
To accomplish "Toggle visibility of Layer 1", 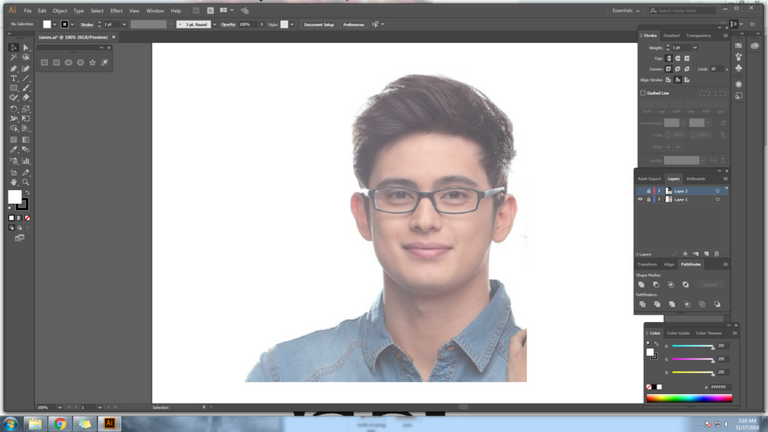I will click(x=641, y=199).
